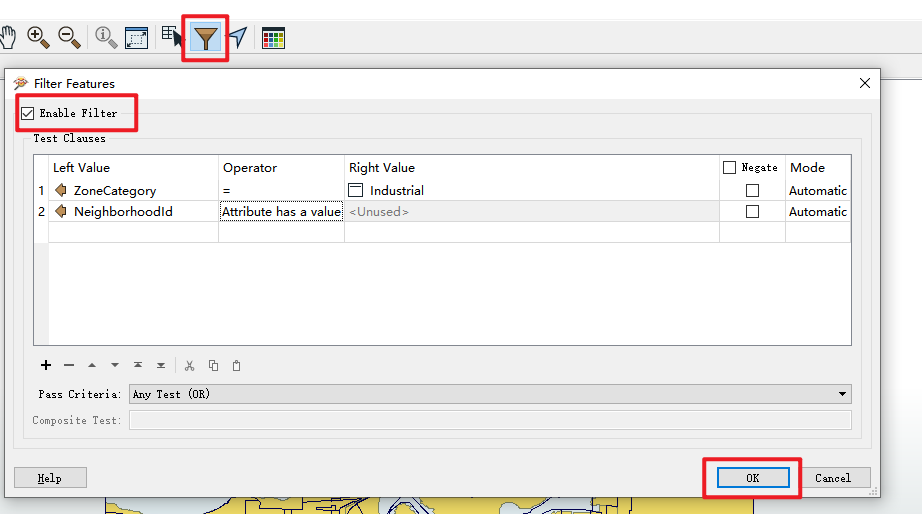Check Negate for the NeighborhoodId row

click(752, 211)
